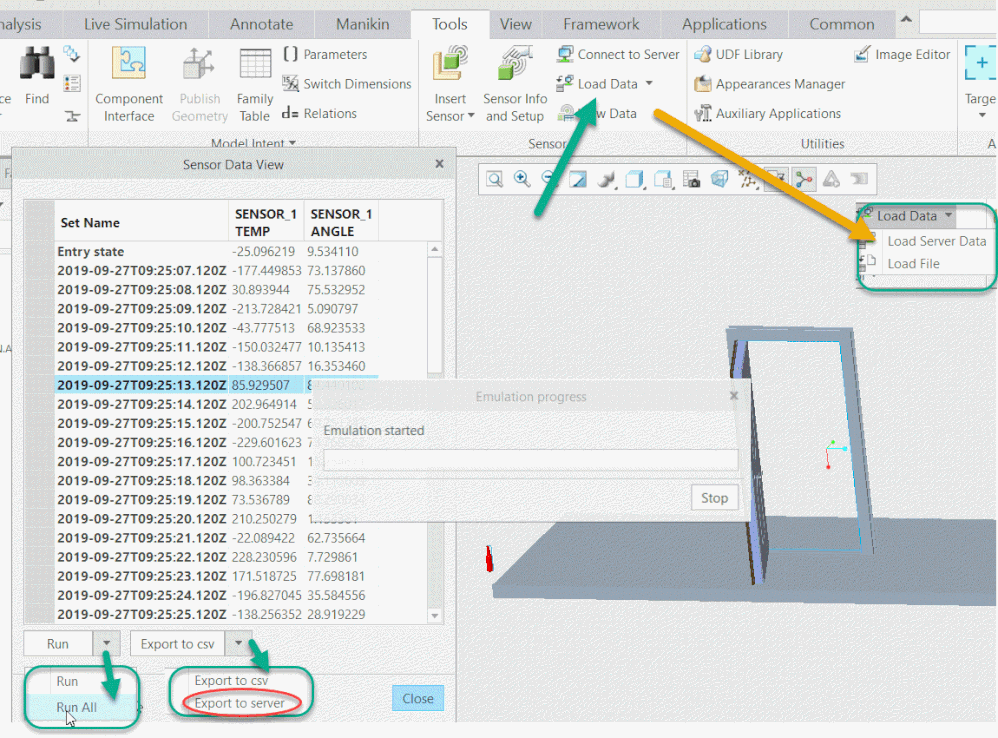The height and width of the screenshot is (738, 998).
Task: Switch to the Common tab
Action: click(841, 24)
